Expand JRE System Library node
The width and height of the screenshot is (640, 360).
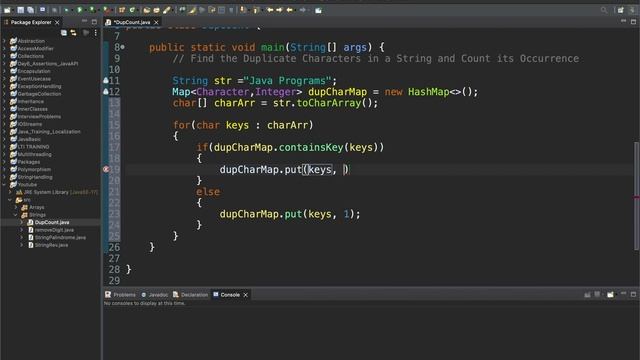pyautogui.click(x=10, y=192)
